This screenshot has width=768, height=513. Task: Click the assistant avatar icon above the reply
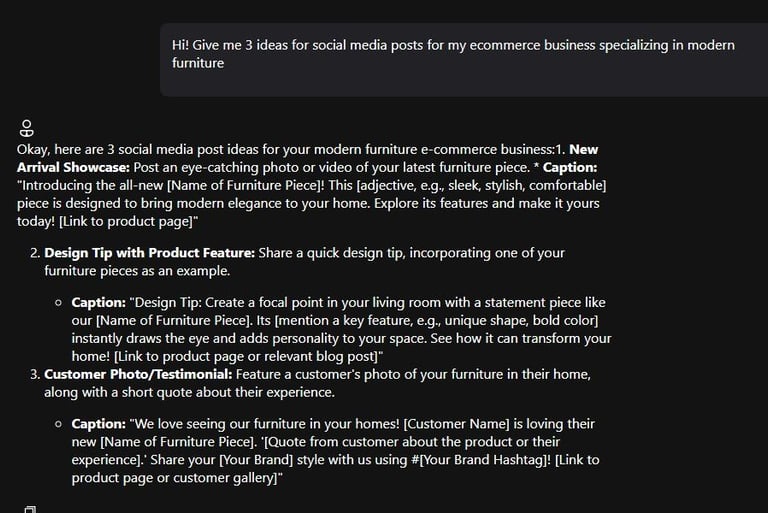pos(26,128)
